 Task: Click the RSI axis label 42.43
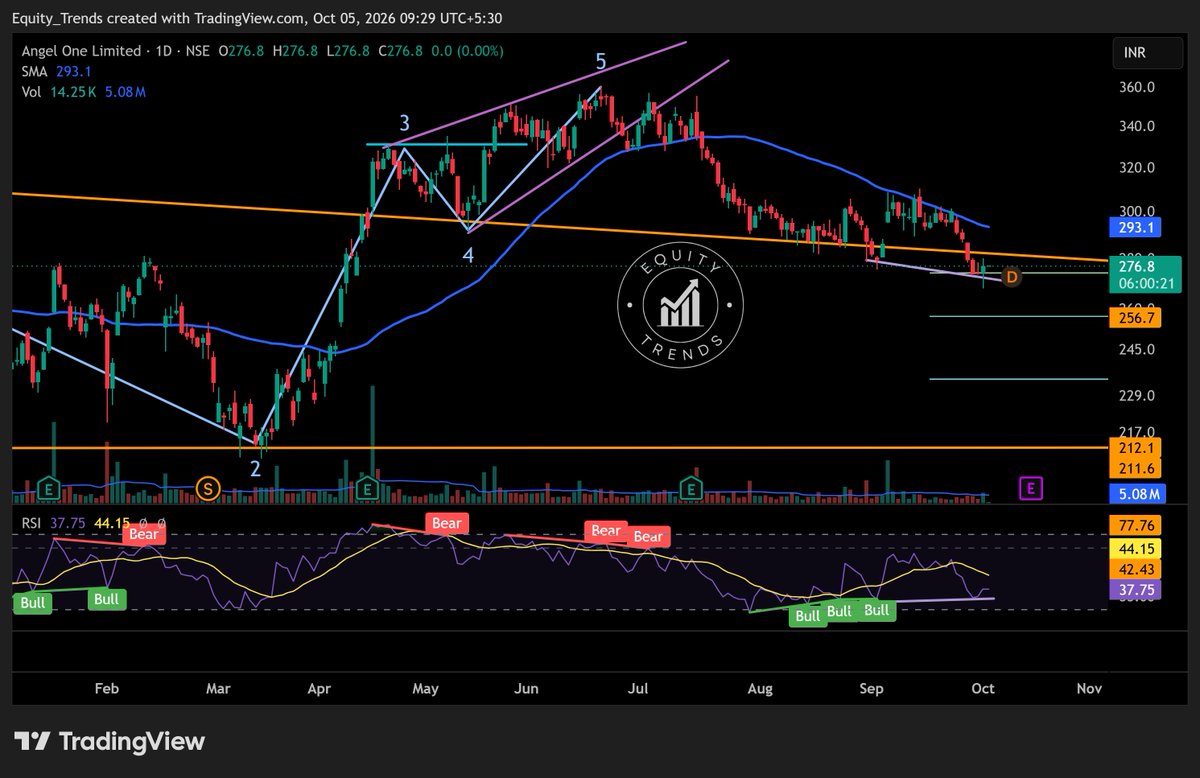pyautogui.click(x=1133, y=568)
